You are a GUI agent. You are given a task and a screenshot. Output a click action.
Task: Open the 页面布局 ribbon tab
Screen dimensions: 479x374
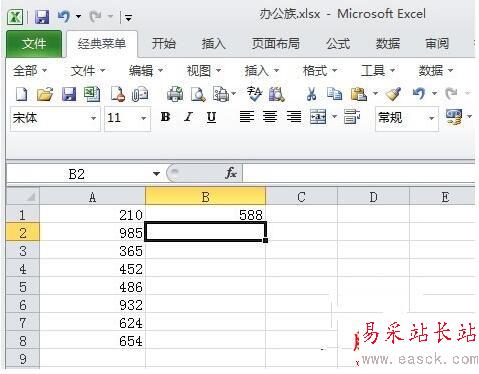pos(276,44)
